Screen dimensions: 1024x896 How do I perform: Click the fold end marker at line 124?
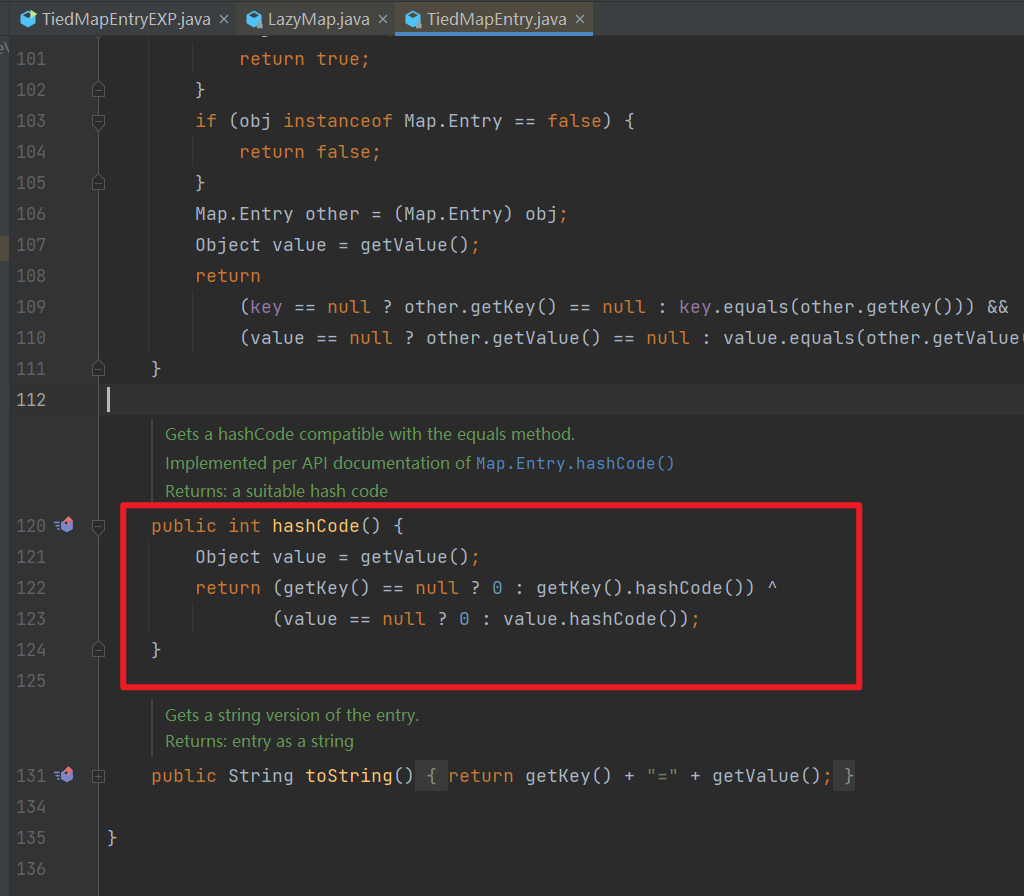click(x=97, y=649)
